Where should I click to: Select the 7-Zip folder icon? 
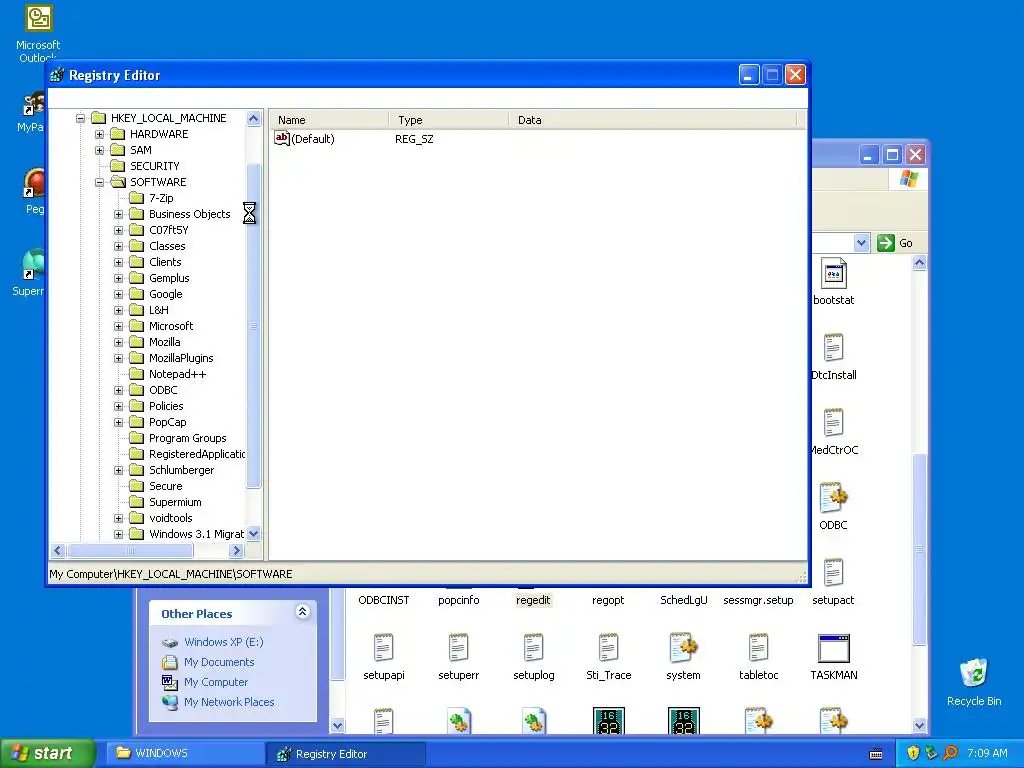click(136, 198)
